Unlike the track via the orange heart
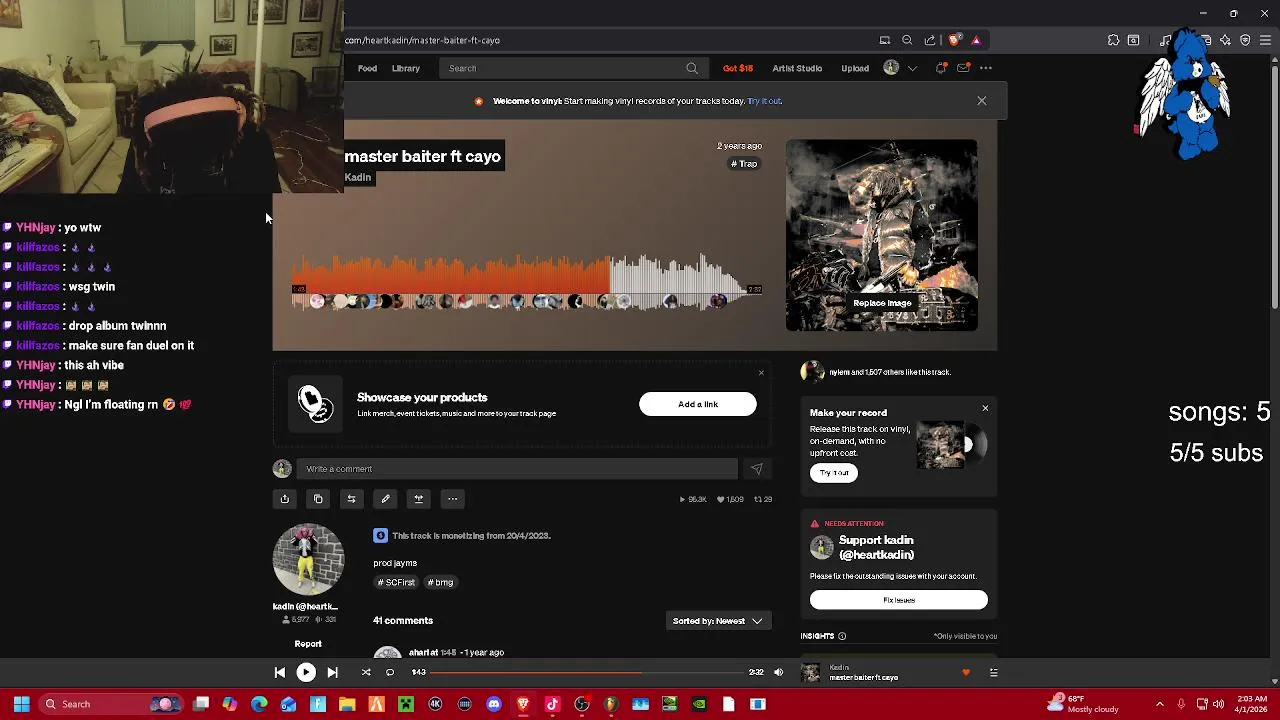1280x720 pixels. [x=966, y=673]
